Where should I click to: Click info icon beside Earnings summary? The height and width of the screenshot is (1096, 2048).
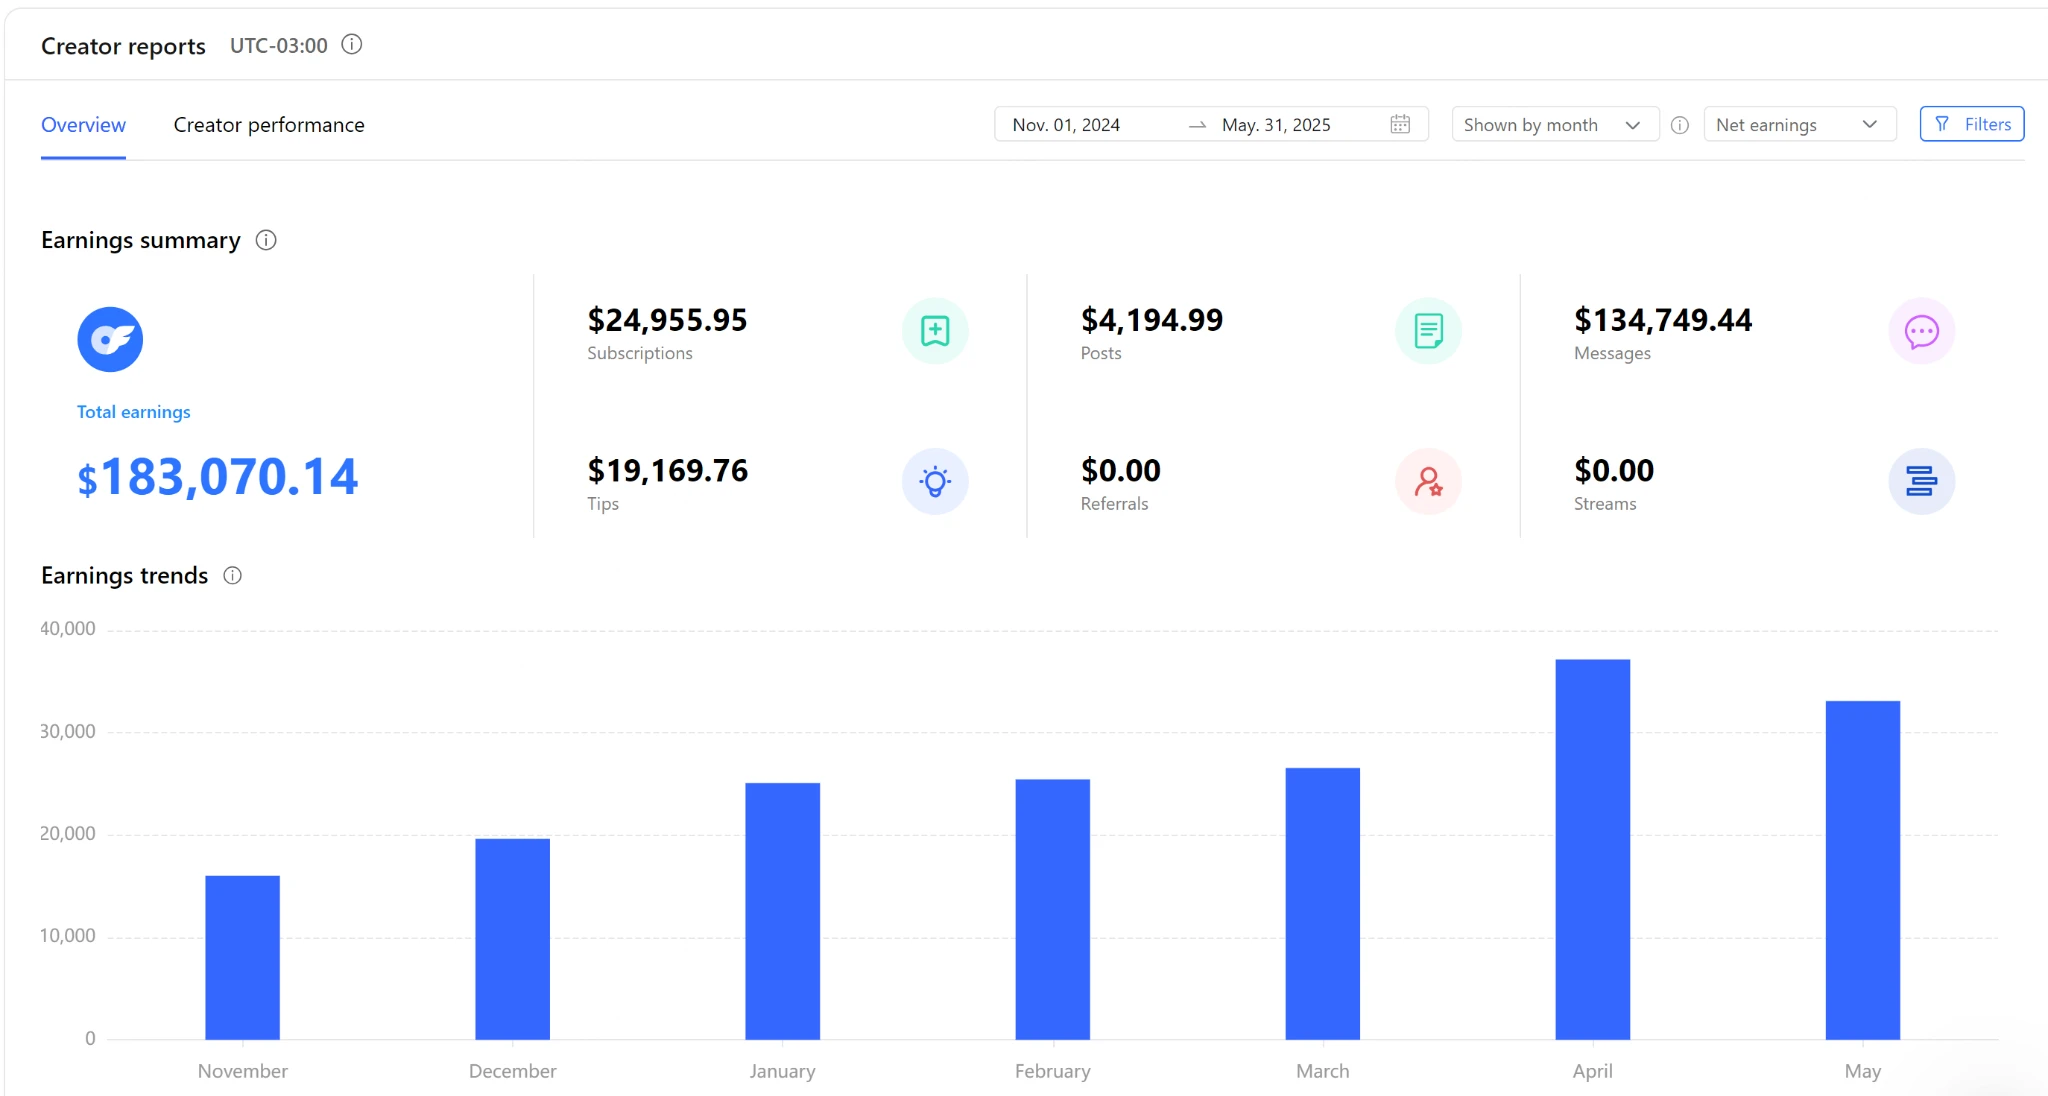click(266, 240)
